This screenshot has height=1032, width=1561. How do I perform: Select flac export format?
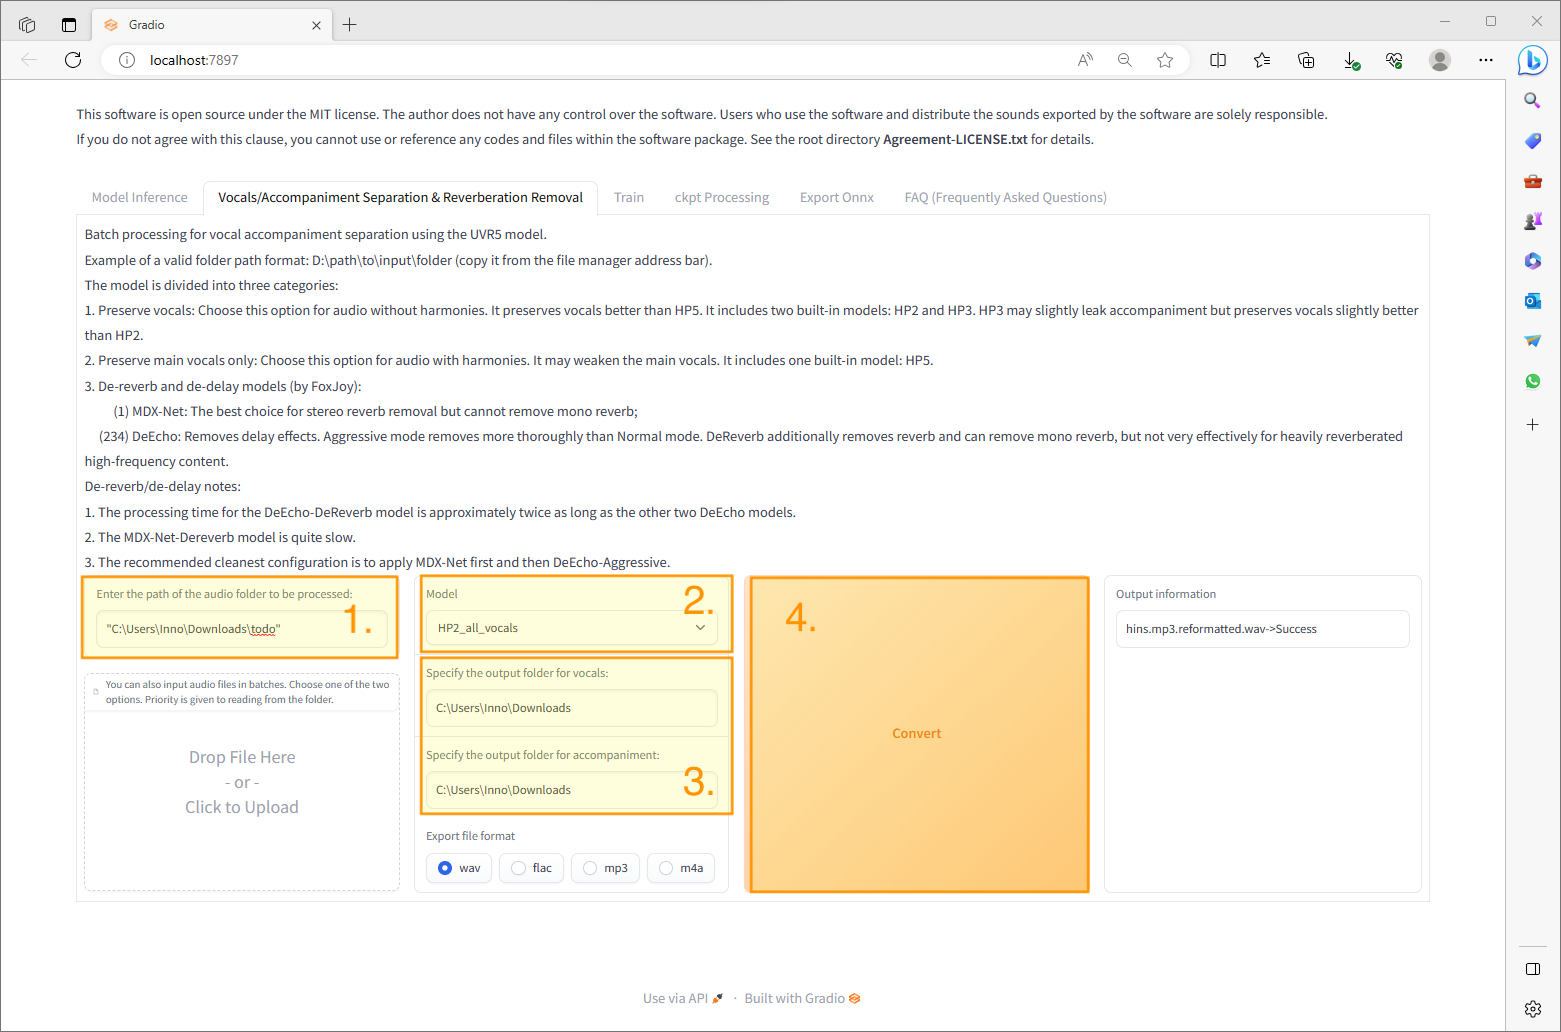(x=532, y=868)
